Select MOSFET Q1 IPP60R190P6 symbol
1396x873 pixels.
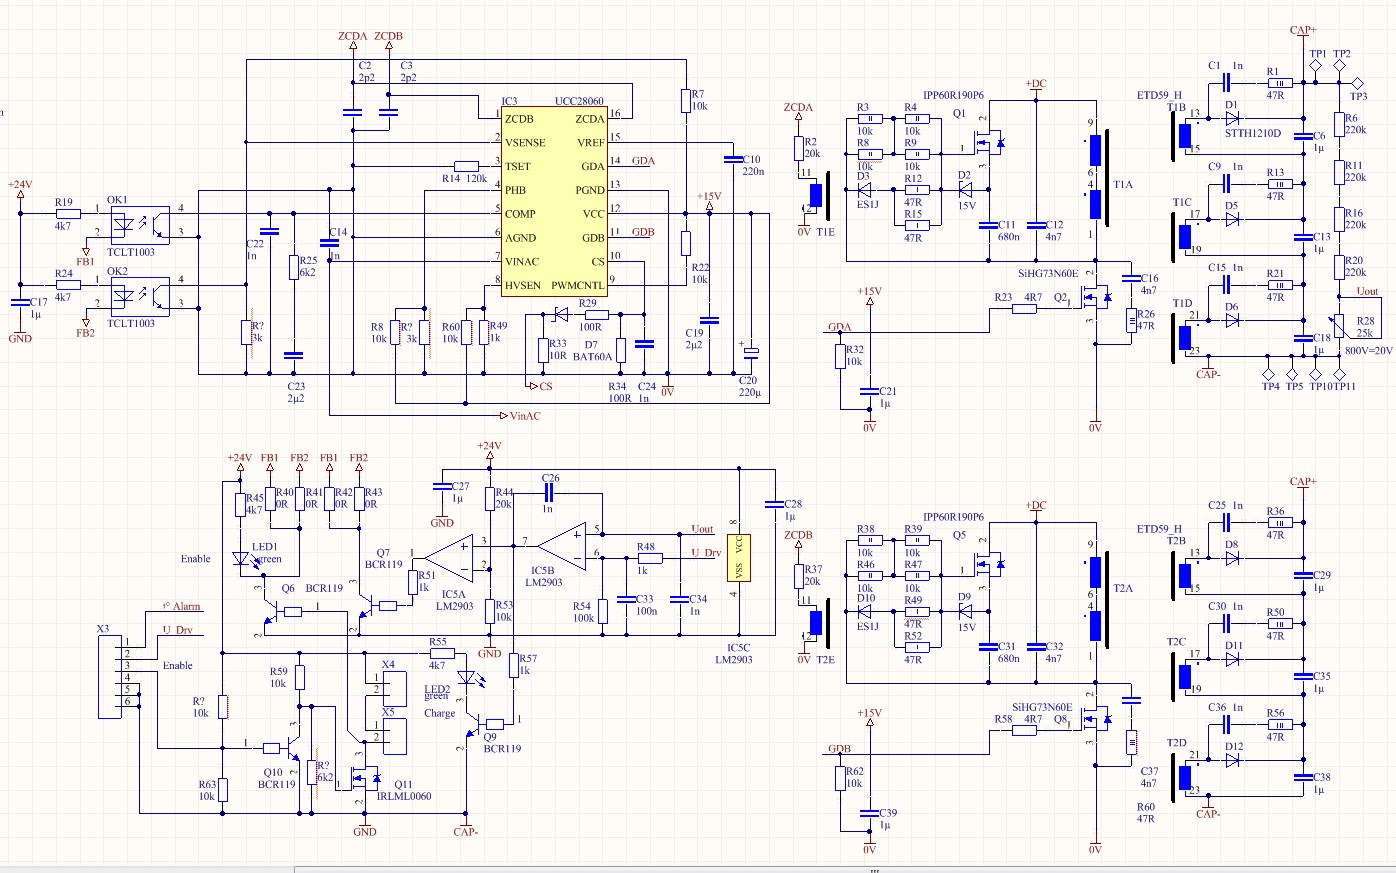[x=989, y=144]
